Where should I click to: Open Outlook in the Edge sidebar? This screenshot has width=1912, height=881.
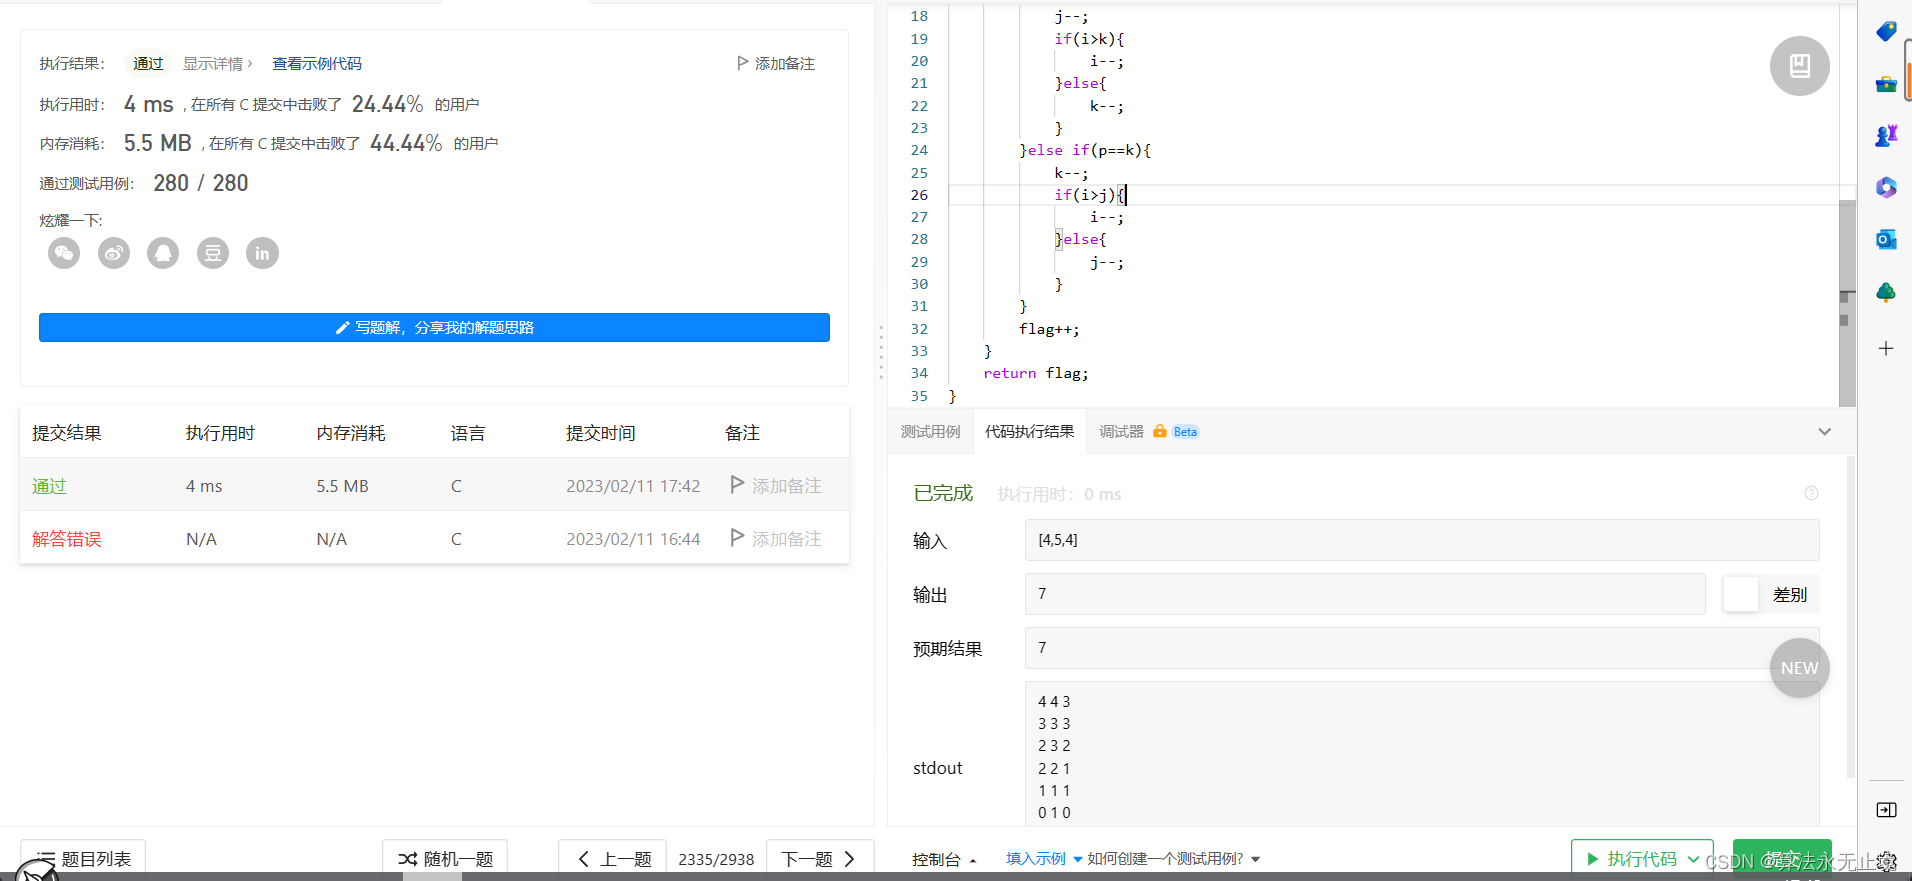[1886, 240]
